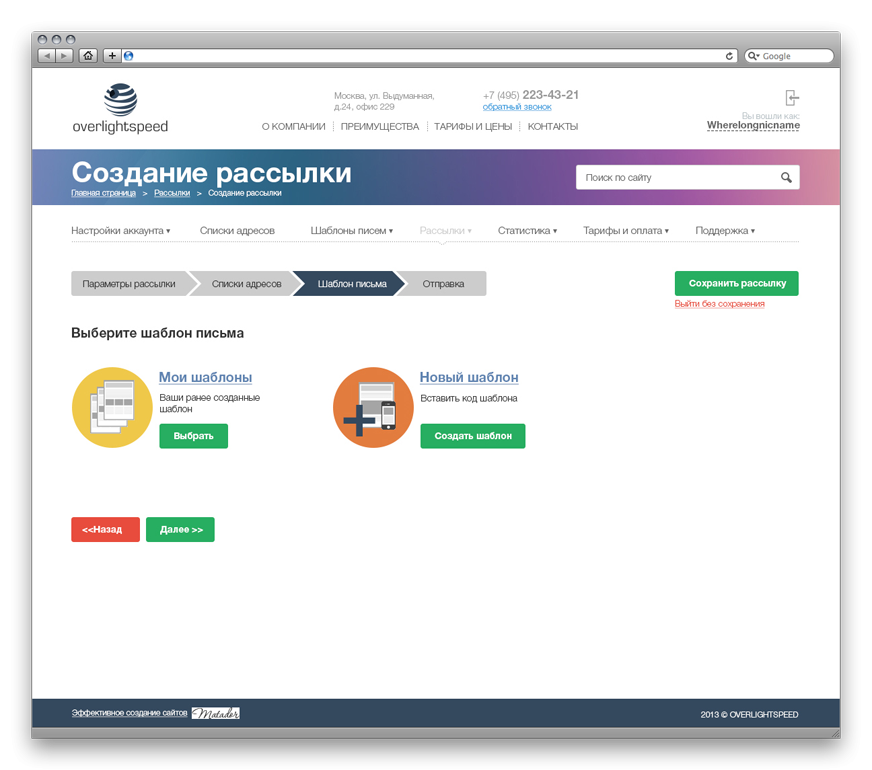Click the 'Сохранить рассылку' button
The width and height of the screenshot is (872, 770).
pyautogui.click(x=737, y=284)
